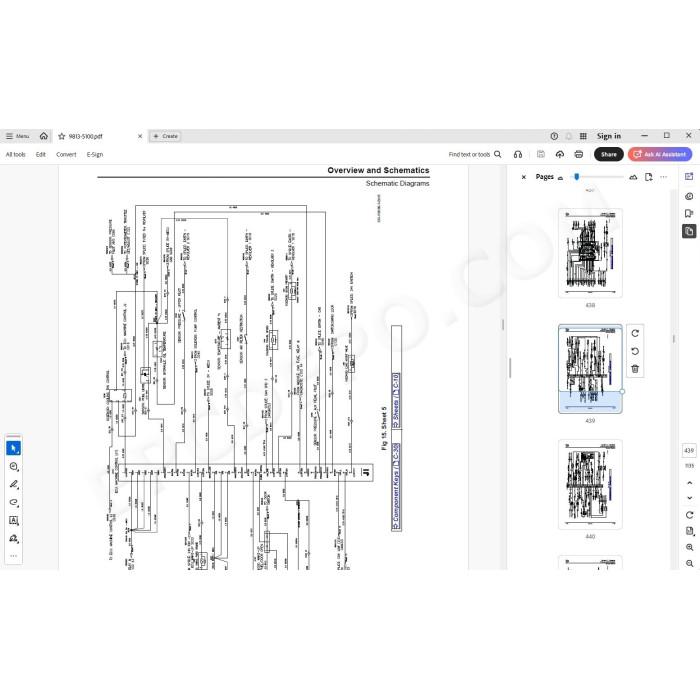Choose the signature stamp tool

point(13,538)
